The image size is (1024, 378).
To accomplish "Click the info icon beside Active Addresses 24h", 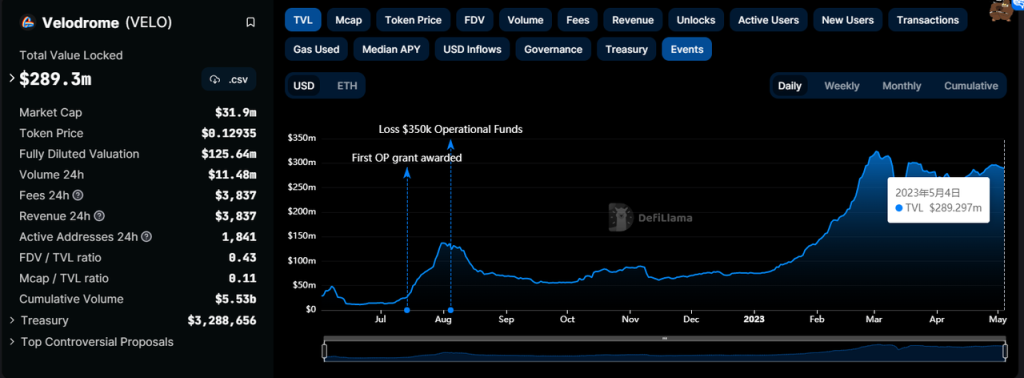I will tap(146, 237).
